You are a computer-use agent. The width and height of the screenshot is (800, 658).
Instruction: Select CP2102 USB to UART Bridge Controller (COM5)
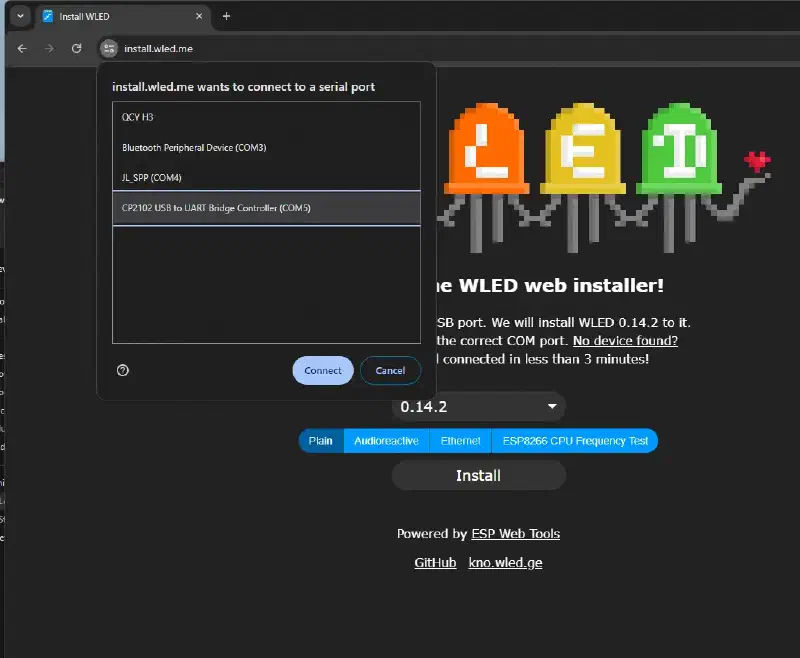pos(266,208)
